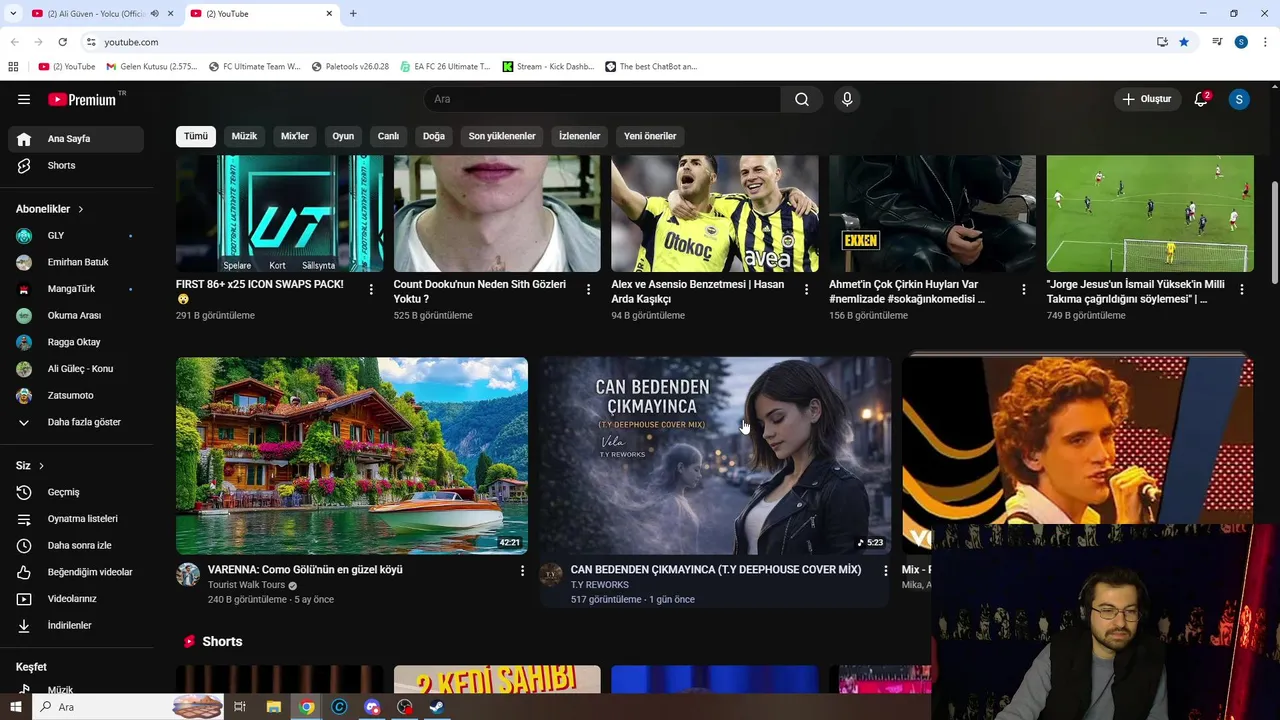Open more options for Count Dooku video
Screen dimensions: 1280x720
588,289
